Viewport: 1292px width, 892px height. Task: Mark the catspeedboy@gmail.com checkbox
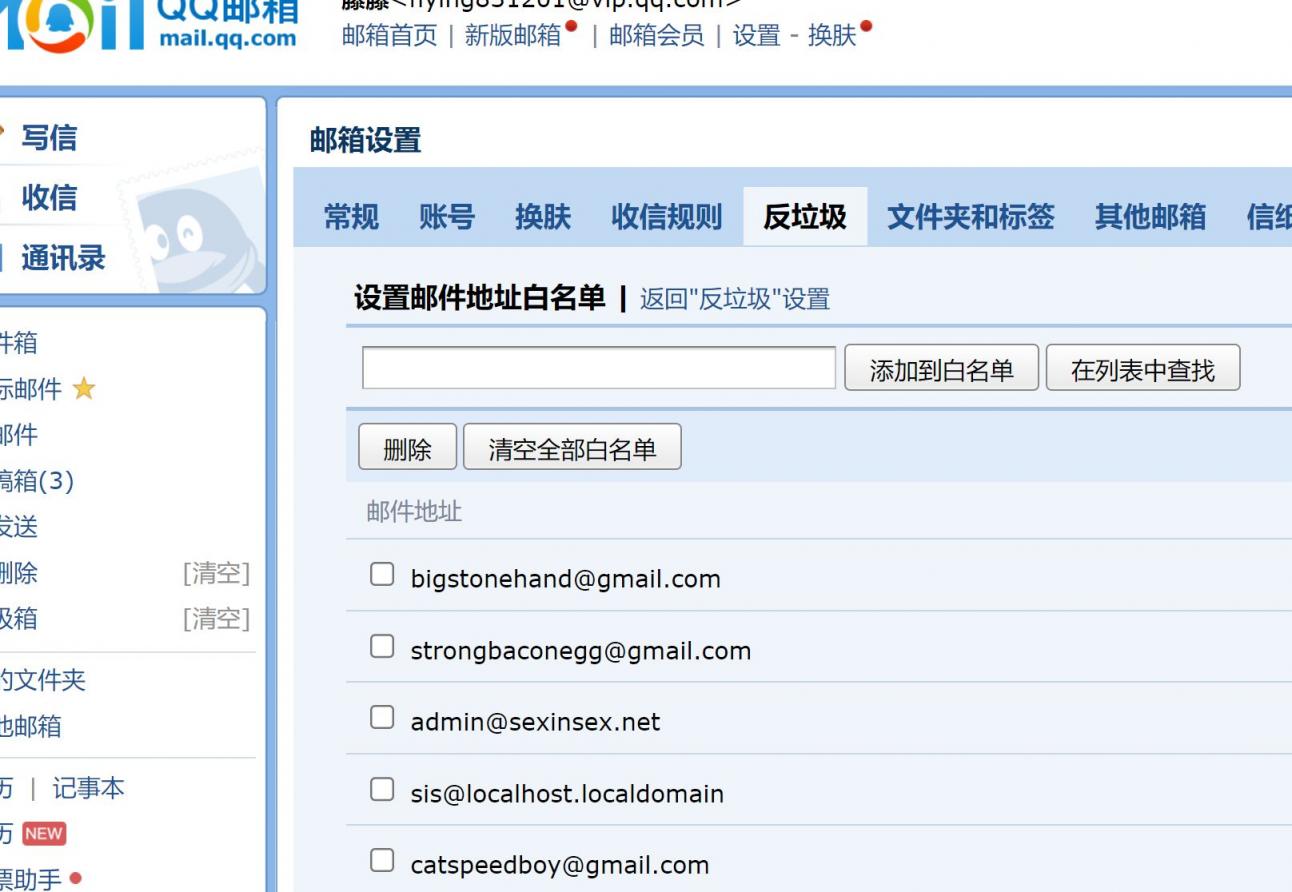tap(382, 860)
